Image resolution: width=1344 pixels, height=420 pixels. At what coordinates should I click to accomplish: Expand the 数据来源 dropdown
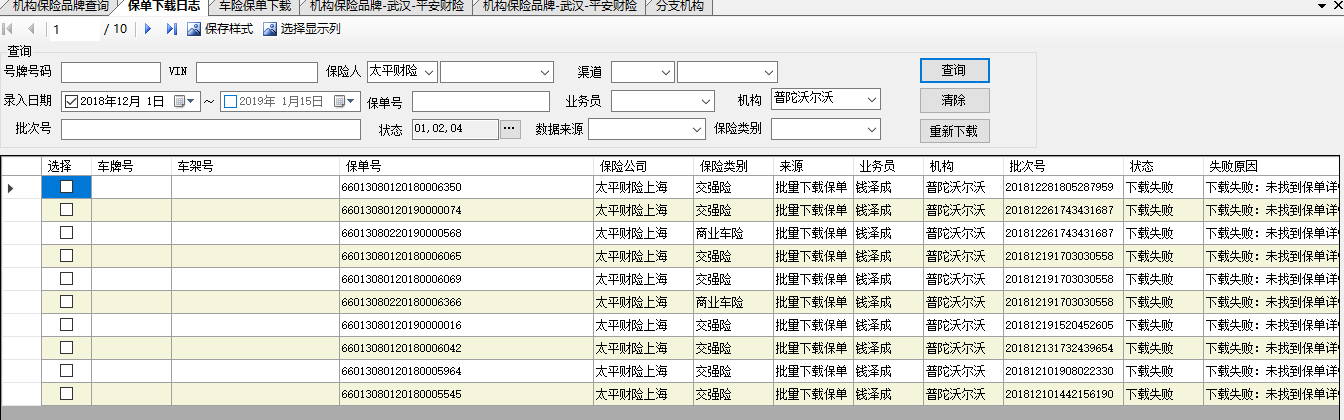(647, 129)
